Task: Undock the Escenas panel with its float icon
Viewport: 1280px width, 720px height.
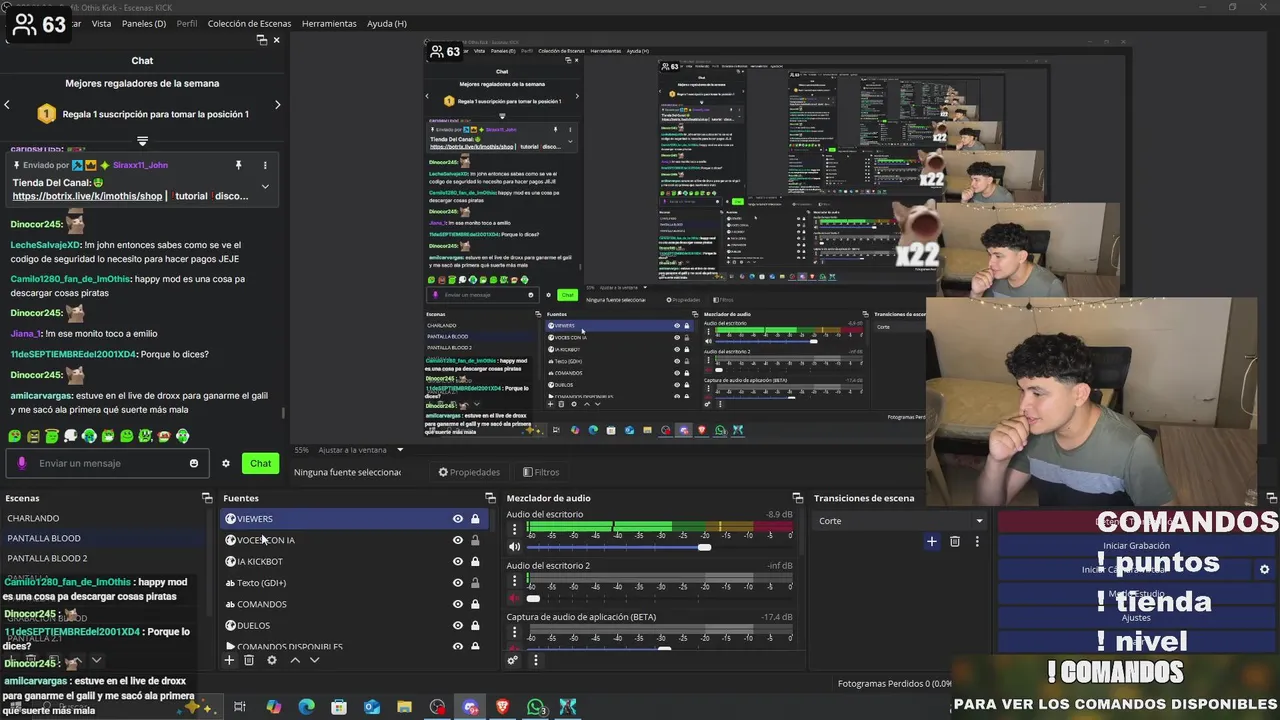Action: click(x=207, y=498)
